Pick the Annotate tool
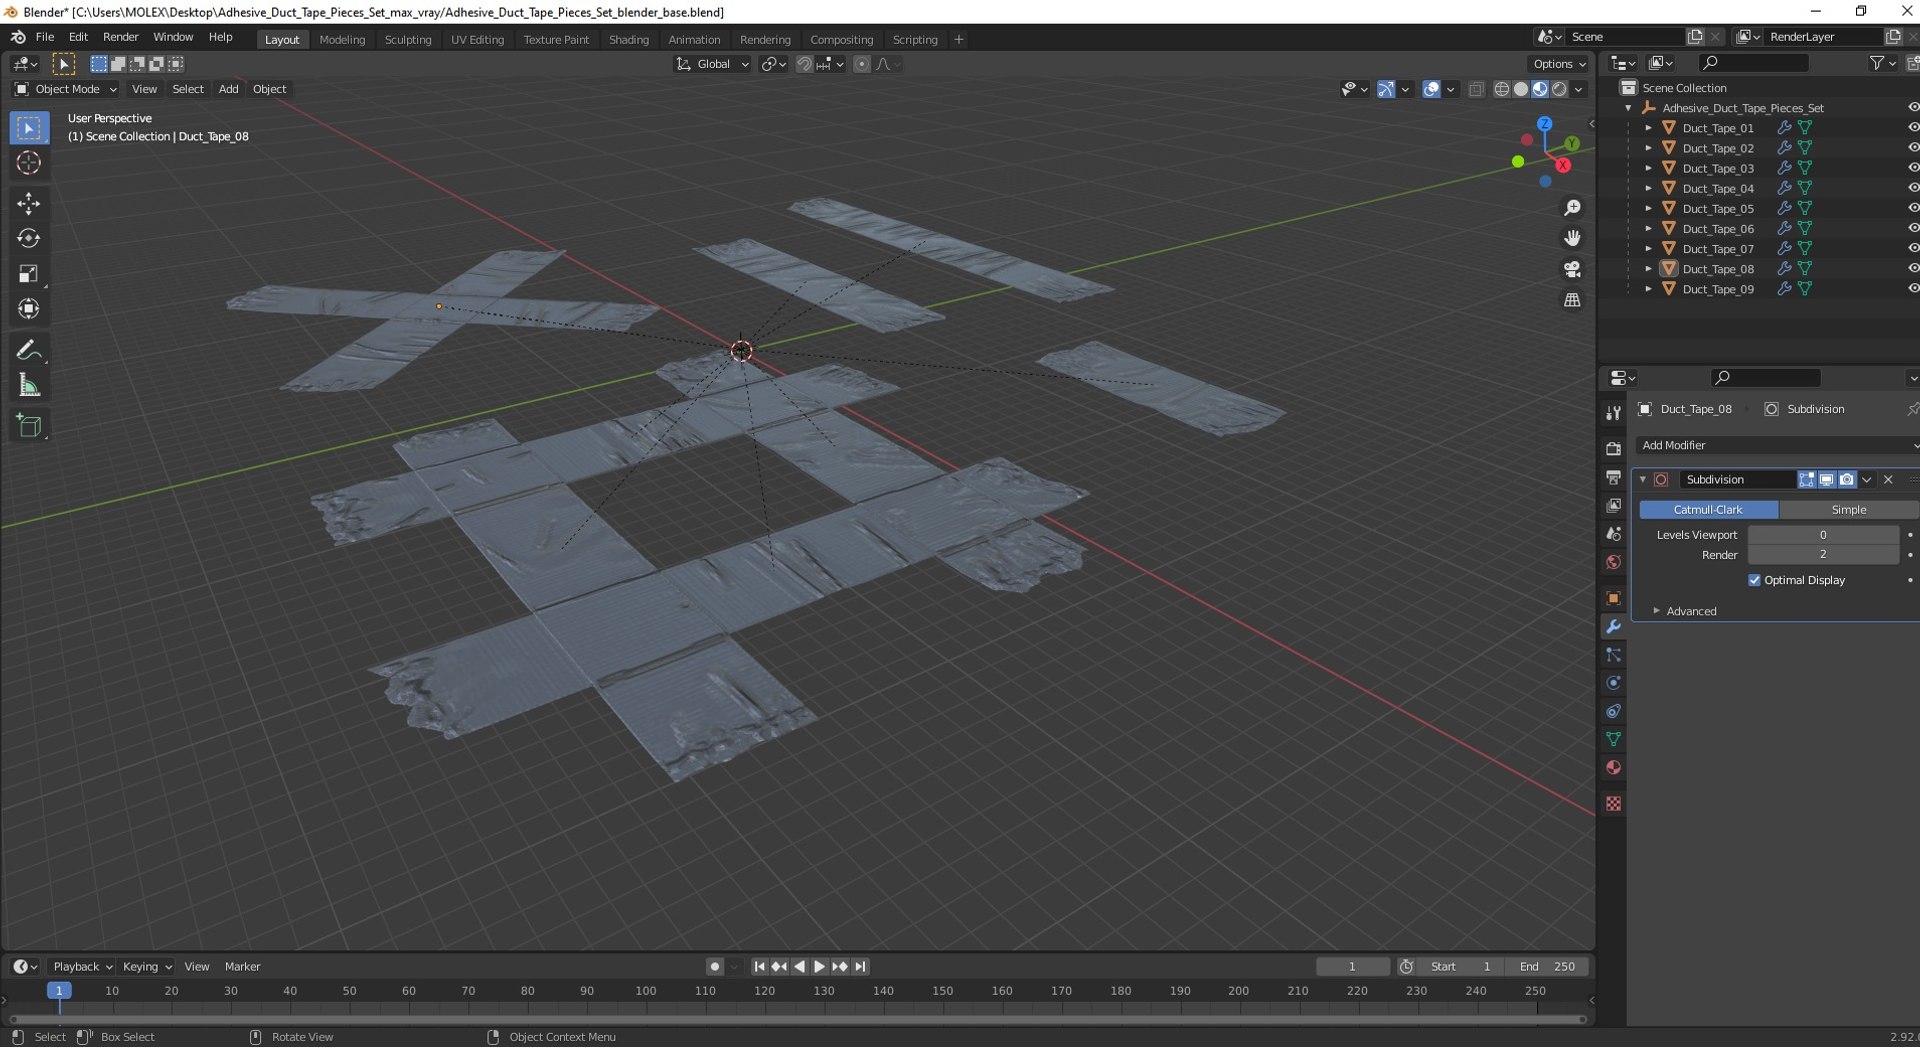The image size is (1920, 1047). [28, 350]
